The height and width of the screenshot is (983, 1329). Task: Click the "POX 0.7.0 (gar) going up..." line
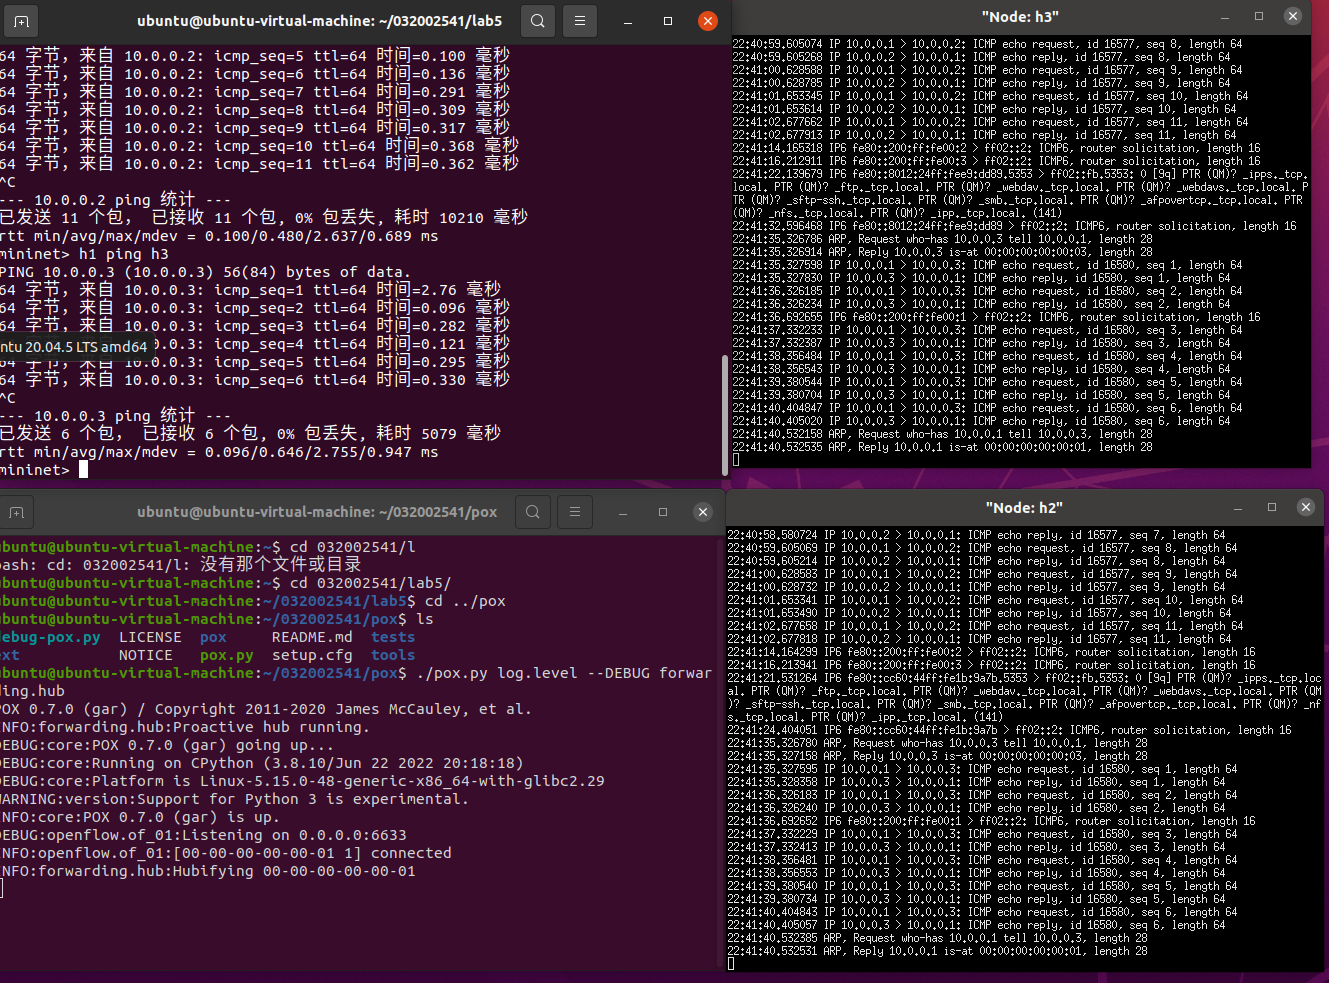click(168, 745)
